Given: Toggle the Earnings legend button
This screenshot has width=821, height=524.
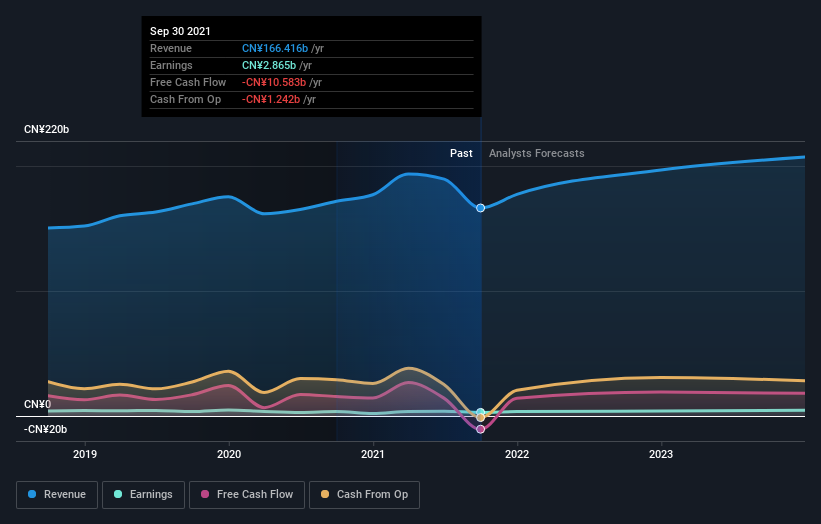Looking at the screenshot, I should tap(143, 495).
